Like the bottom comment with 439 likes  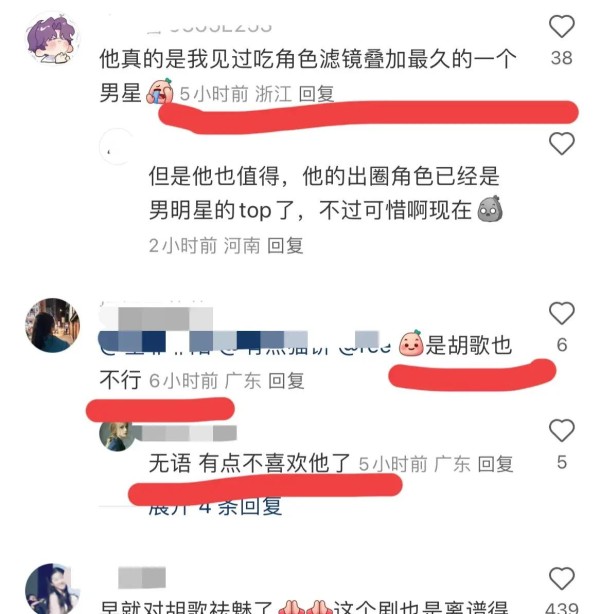tap(562, 578)
